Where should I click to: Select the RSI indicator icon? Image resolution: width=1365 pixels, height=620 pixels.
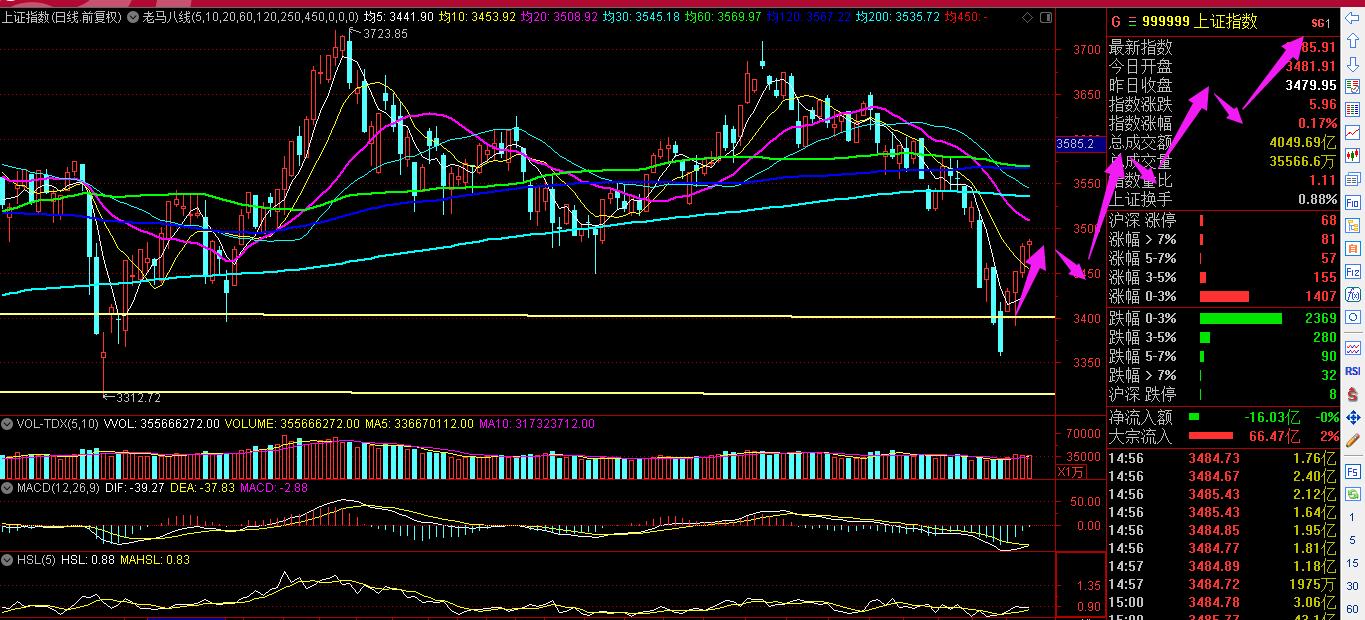(x=1353, y=371)
